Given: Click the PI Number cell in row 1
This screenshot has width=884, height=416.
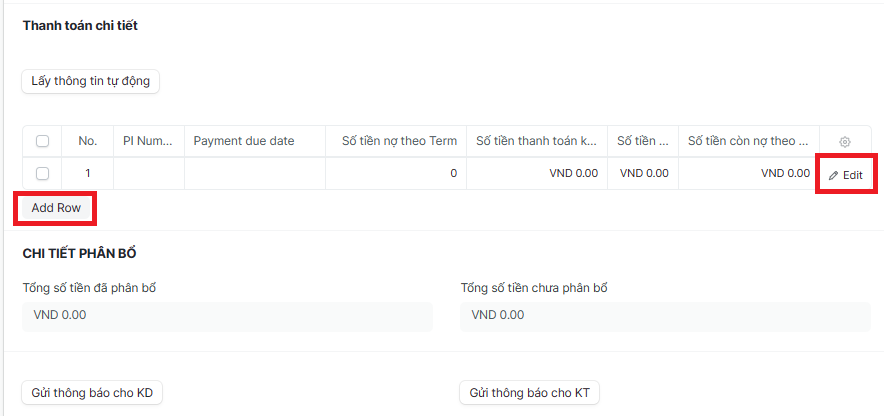Looking at the screenshot, I should pyautogui.click(x=148, y=174).
